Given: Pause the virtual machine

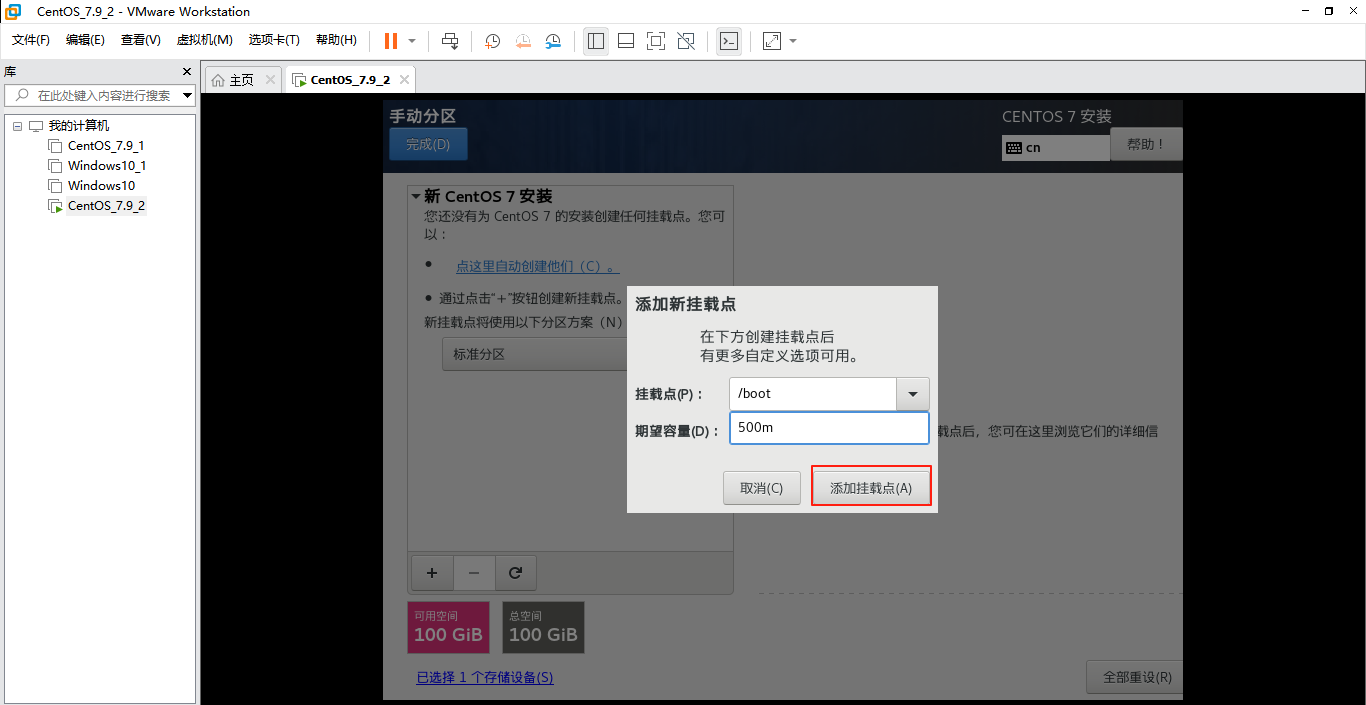Looking at the screenshot, I should point(389,41).
